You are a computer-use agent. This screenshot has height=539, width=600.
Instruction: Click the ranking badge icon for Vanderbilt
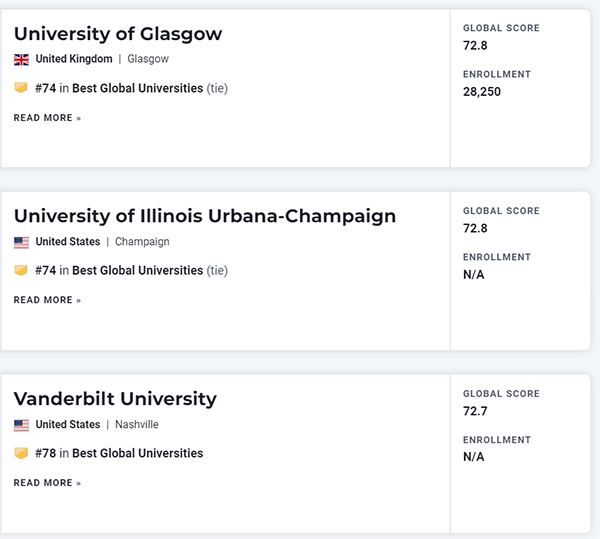(x=21, y=453)
